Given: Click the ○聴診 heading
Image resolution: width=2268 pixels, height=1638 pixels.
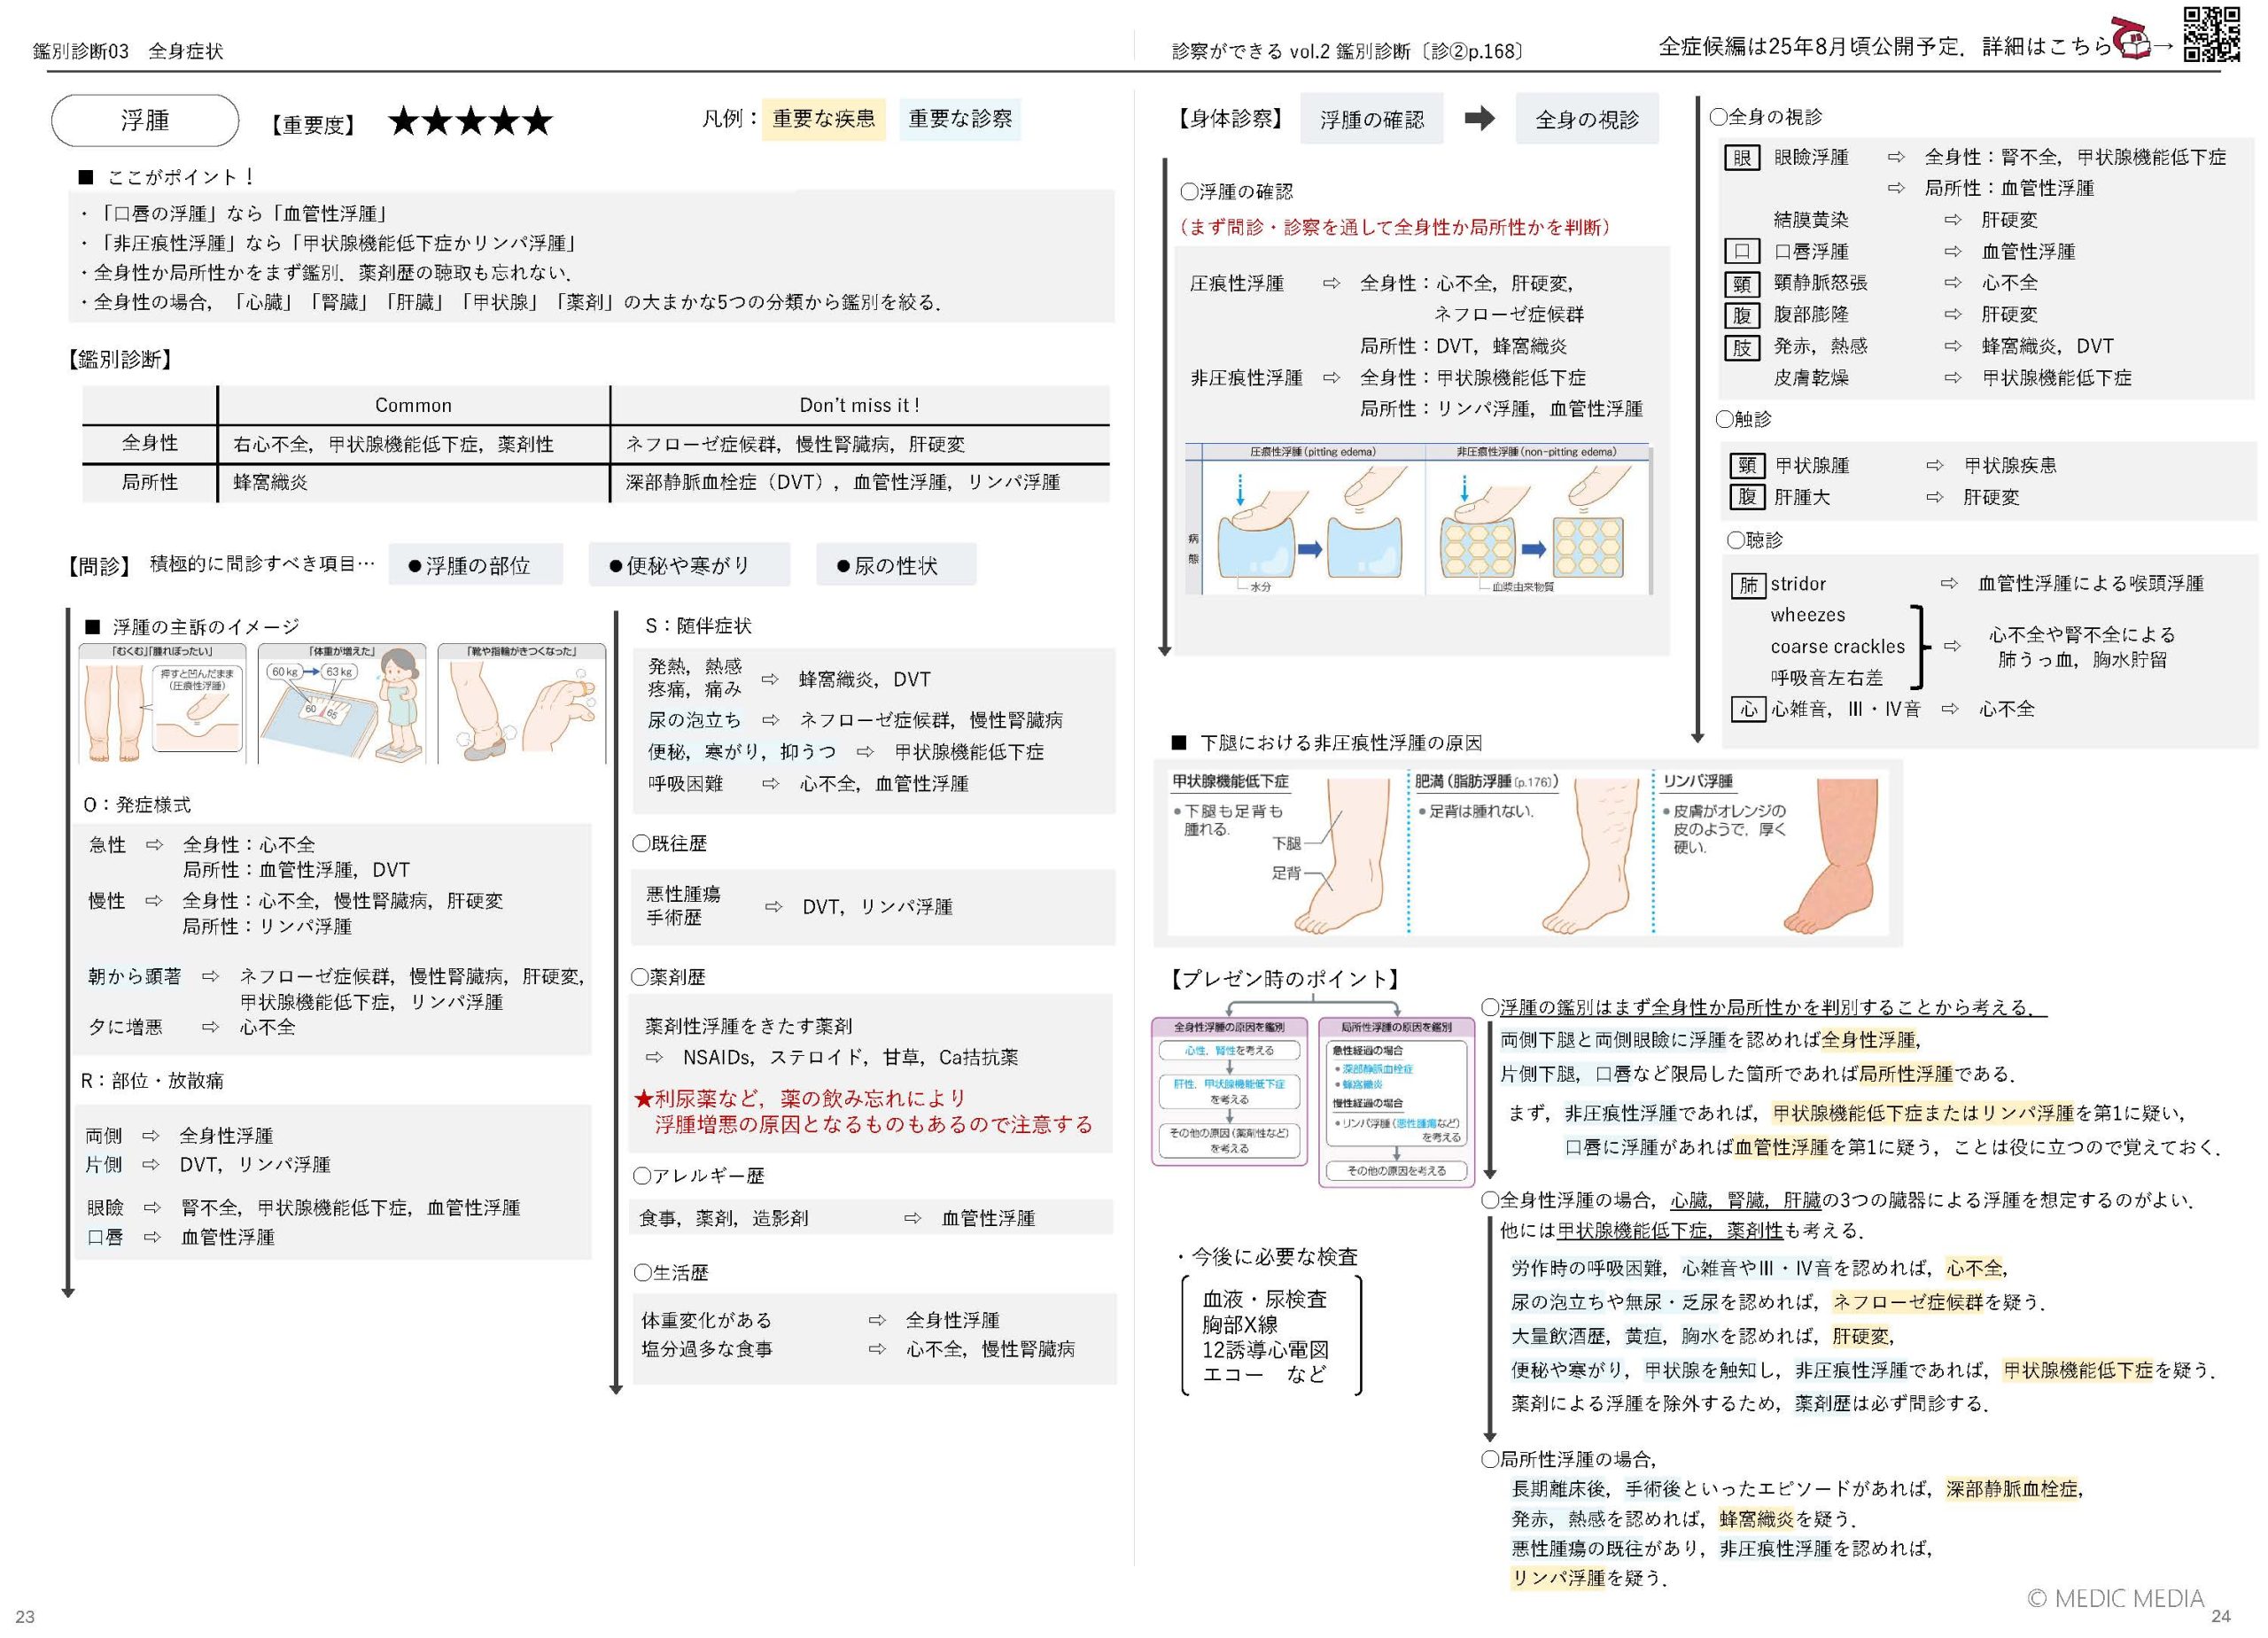Looking at the screenshot, I should click(1754, 540).
